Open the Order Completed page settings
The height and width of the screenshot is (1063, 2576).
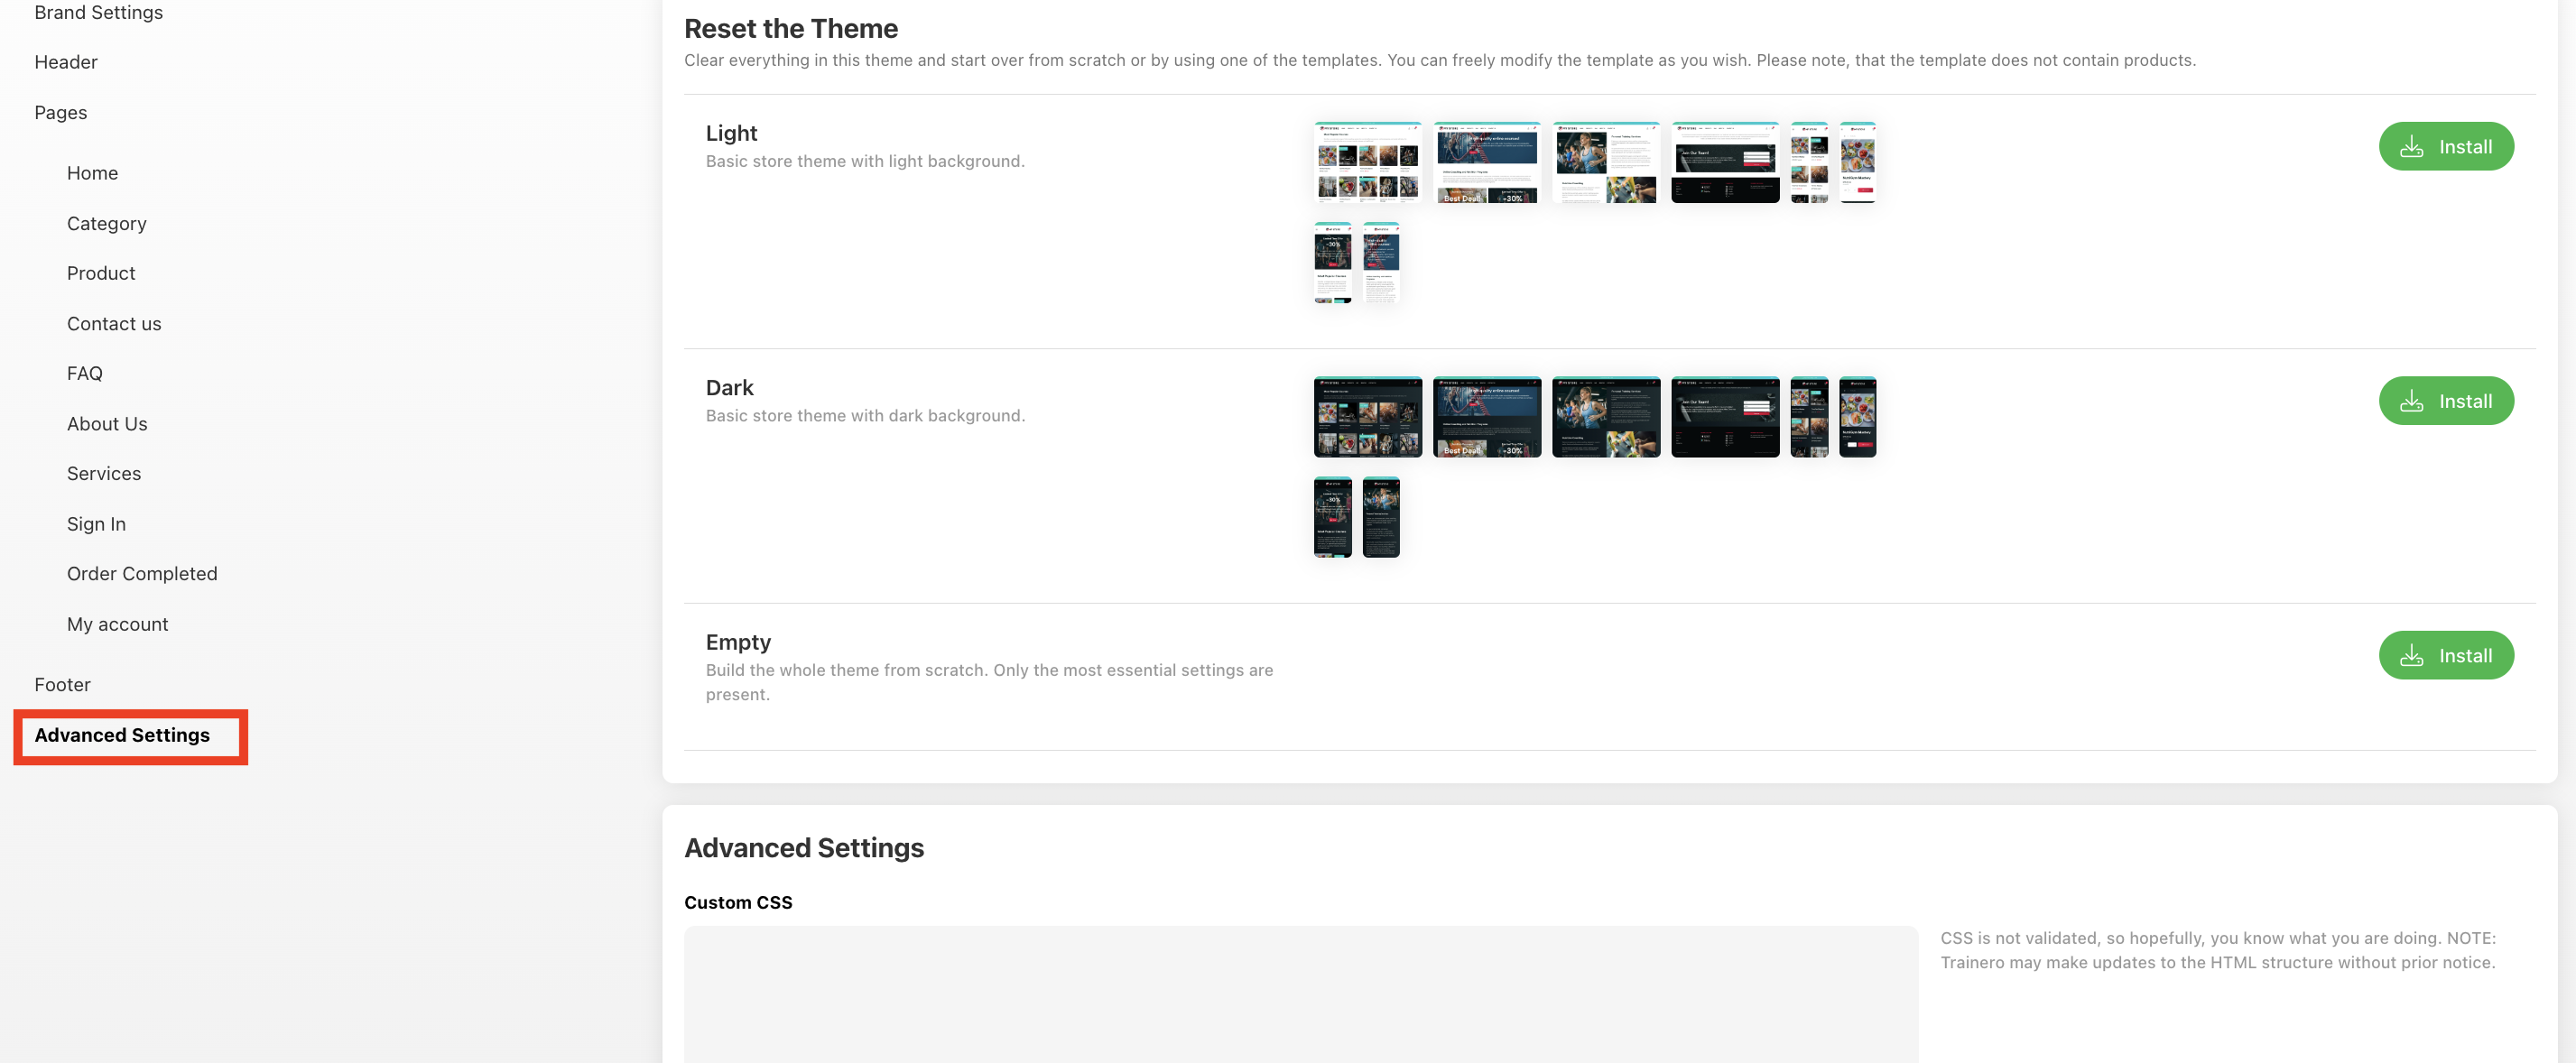click(x=142, y=573)
